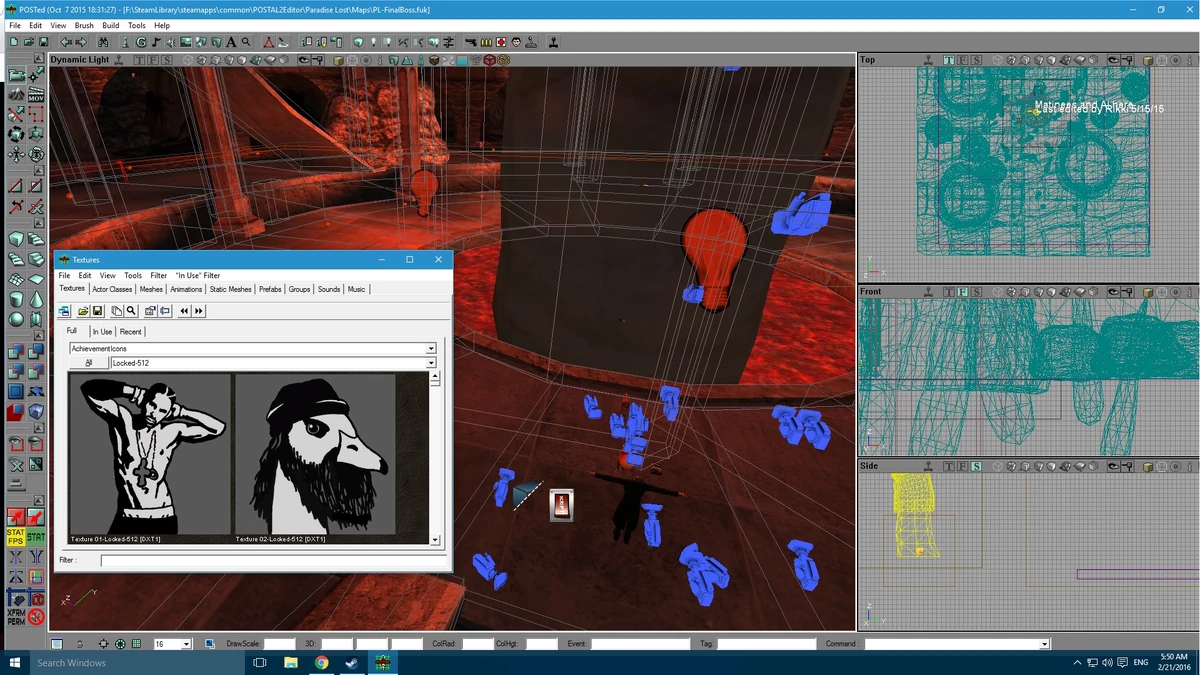1200x675 pixels.
Task: Open texture package load dialog in Textures browser
Action: pyautogui.click(x=84, y=311)
